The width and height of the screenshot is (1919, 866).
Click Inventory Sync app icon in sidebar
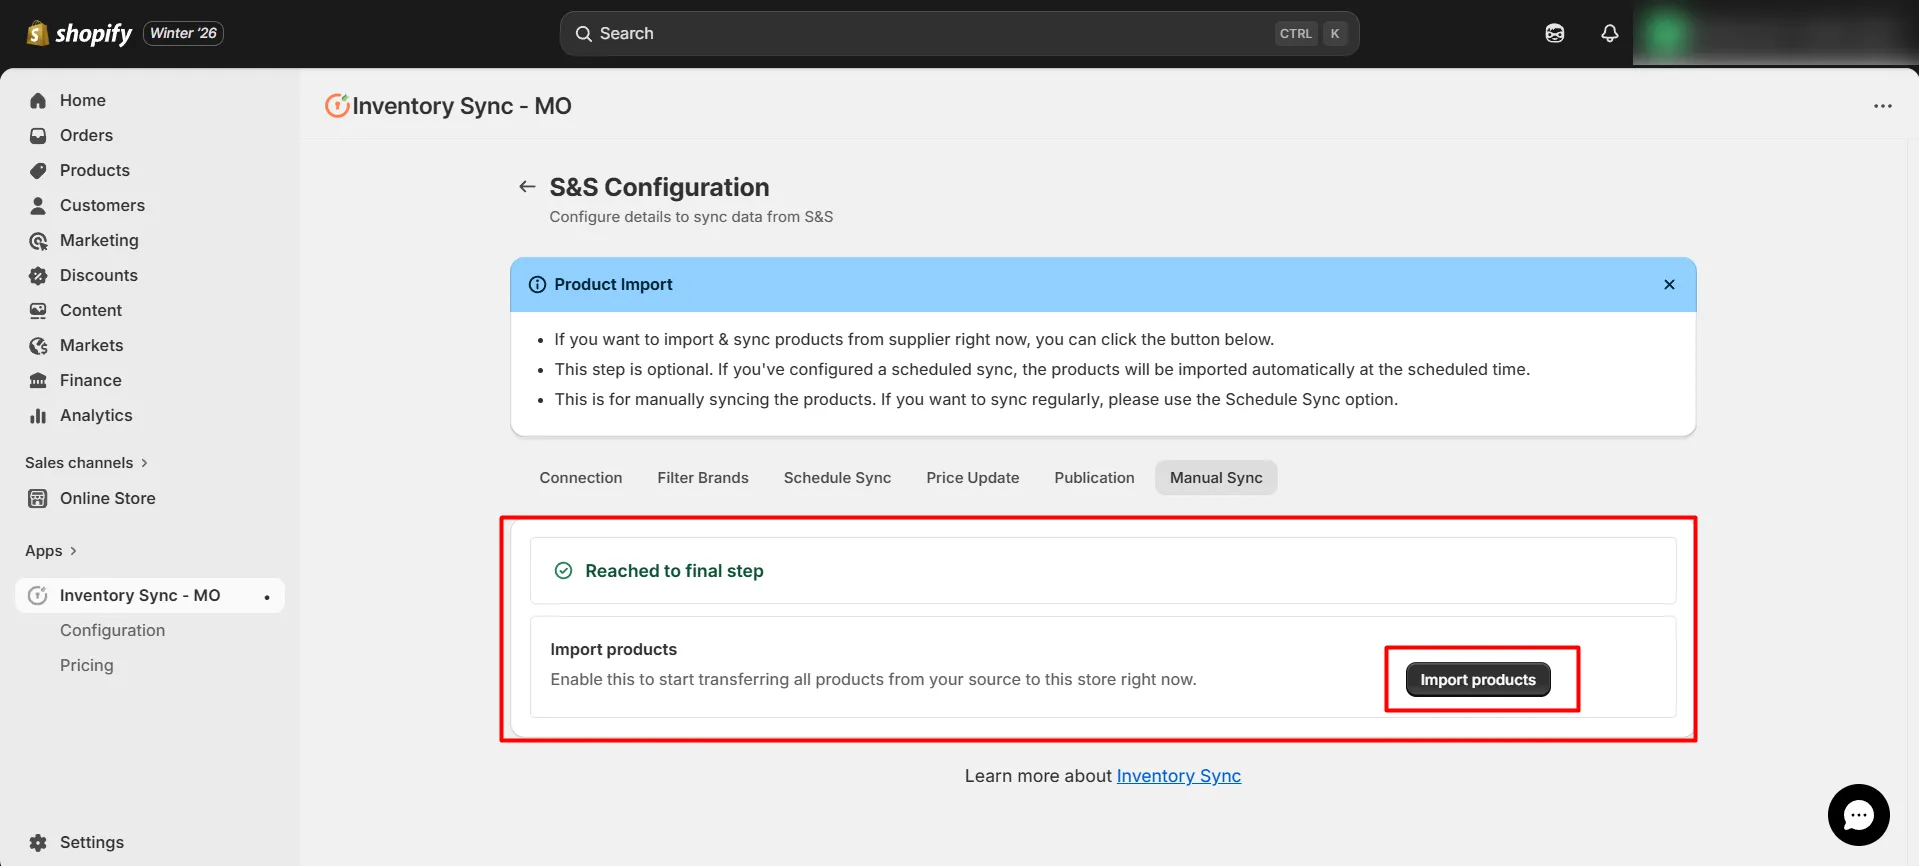click(x=38, y=595)
